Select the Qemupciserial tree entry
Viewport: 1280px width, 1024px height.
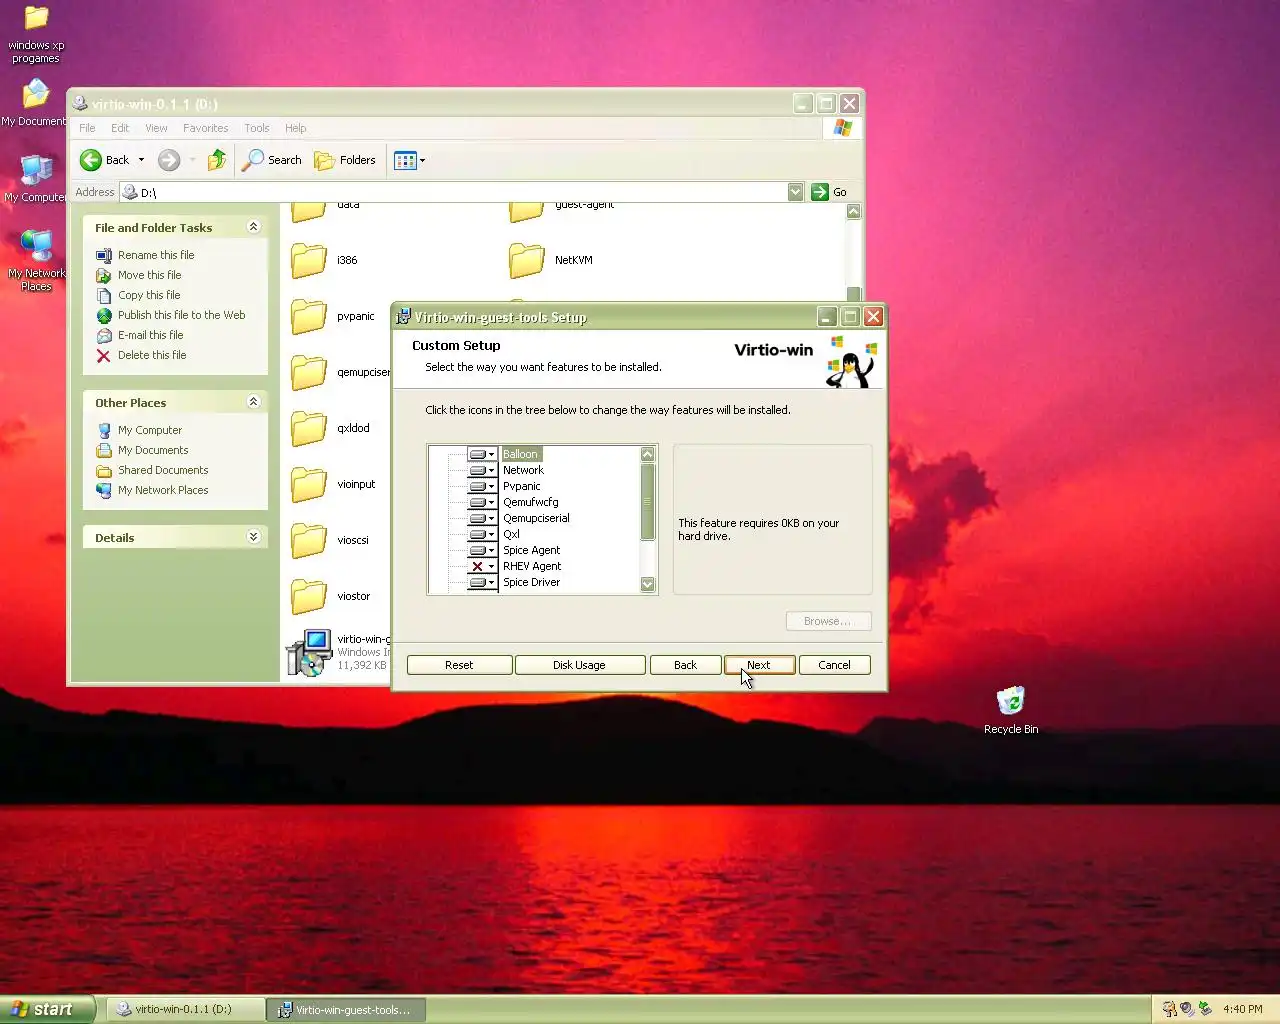tap(536, 518)
